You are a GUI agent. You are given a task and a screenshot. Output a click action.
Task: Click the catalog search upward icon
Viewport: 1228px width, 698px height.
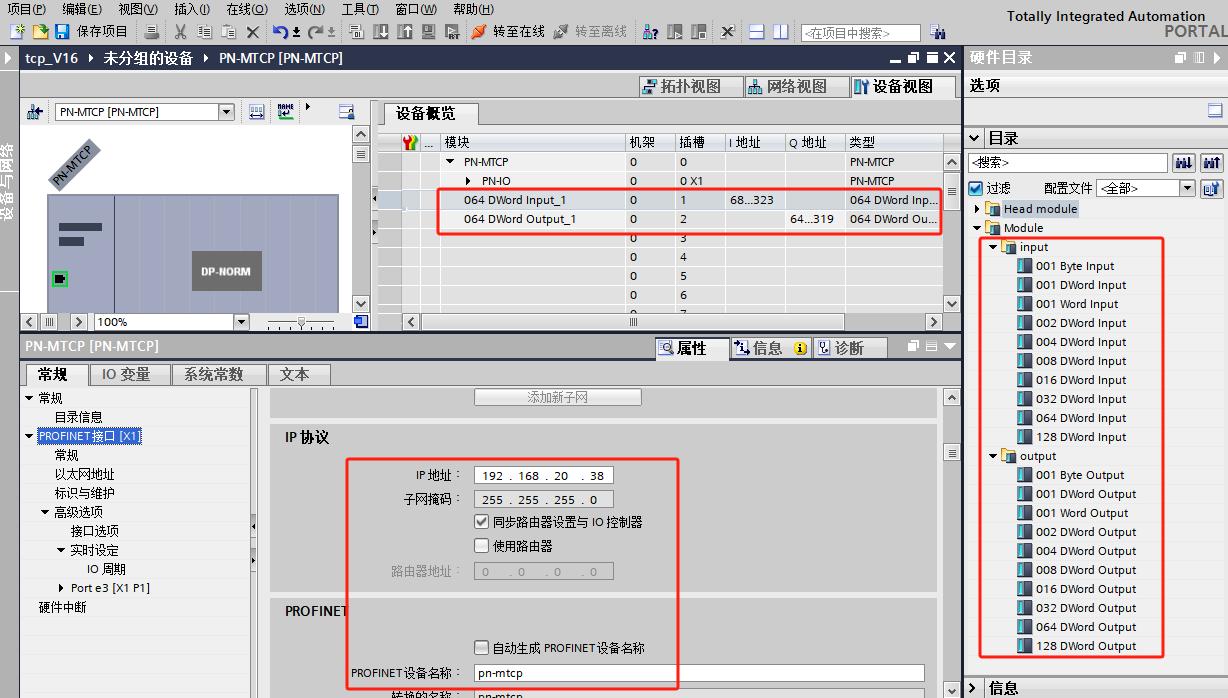point(1212,162)
